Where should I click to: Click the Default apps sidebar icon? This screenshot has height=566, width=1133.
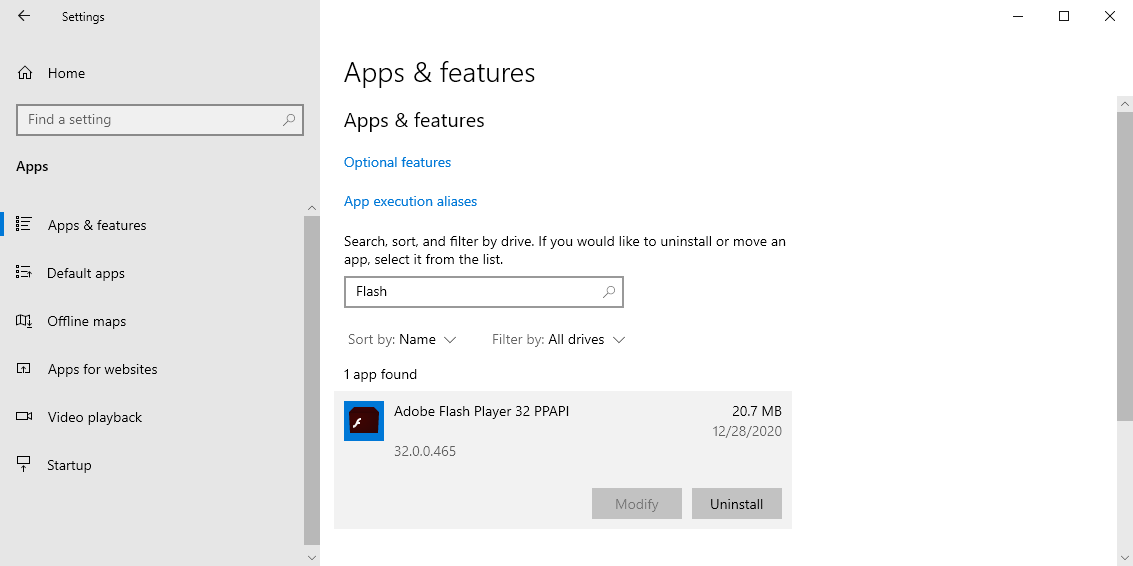coord(24,273)
